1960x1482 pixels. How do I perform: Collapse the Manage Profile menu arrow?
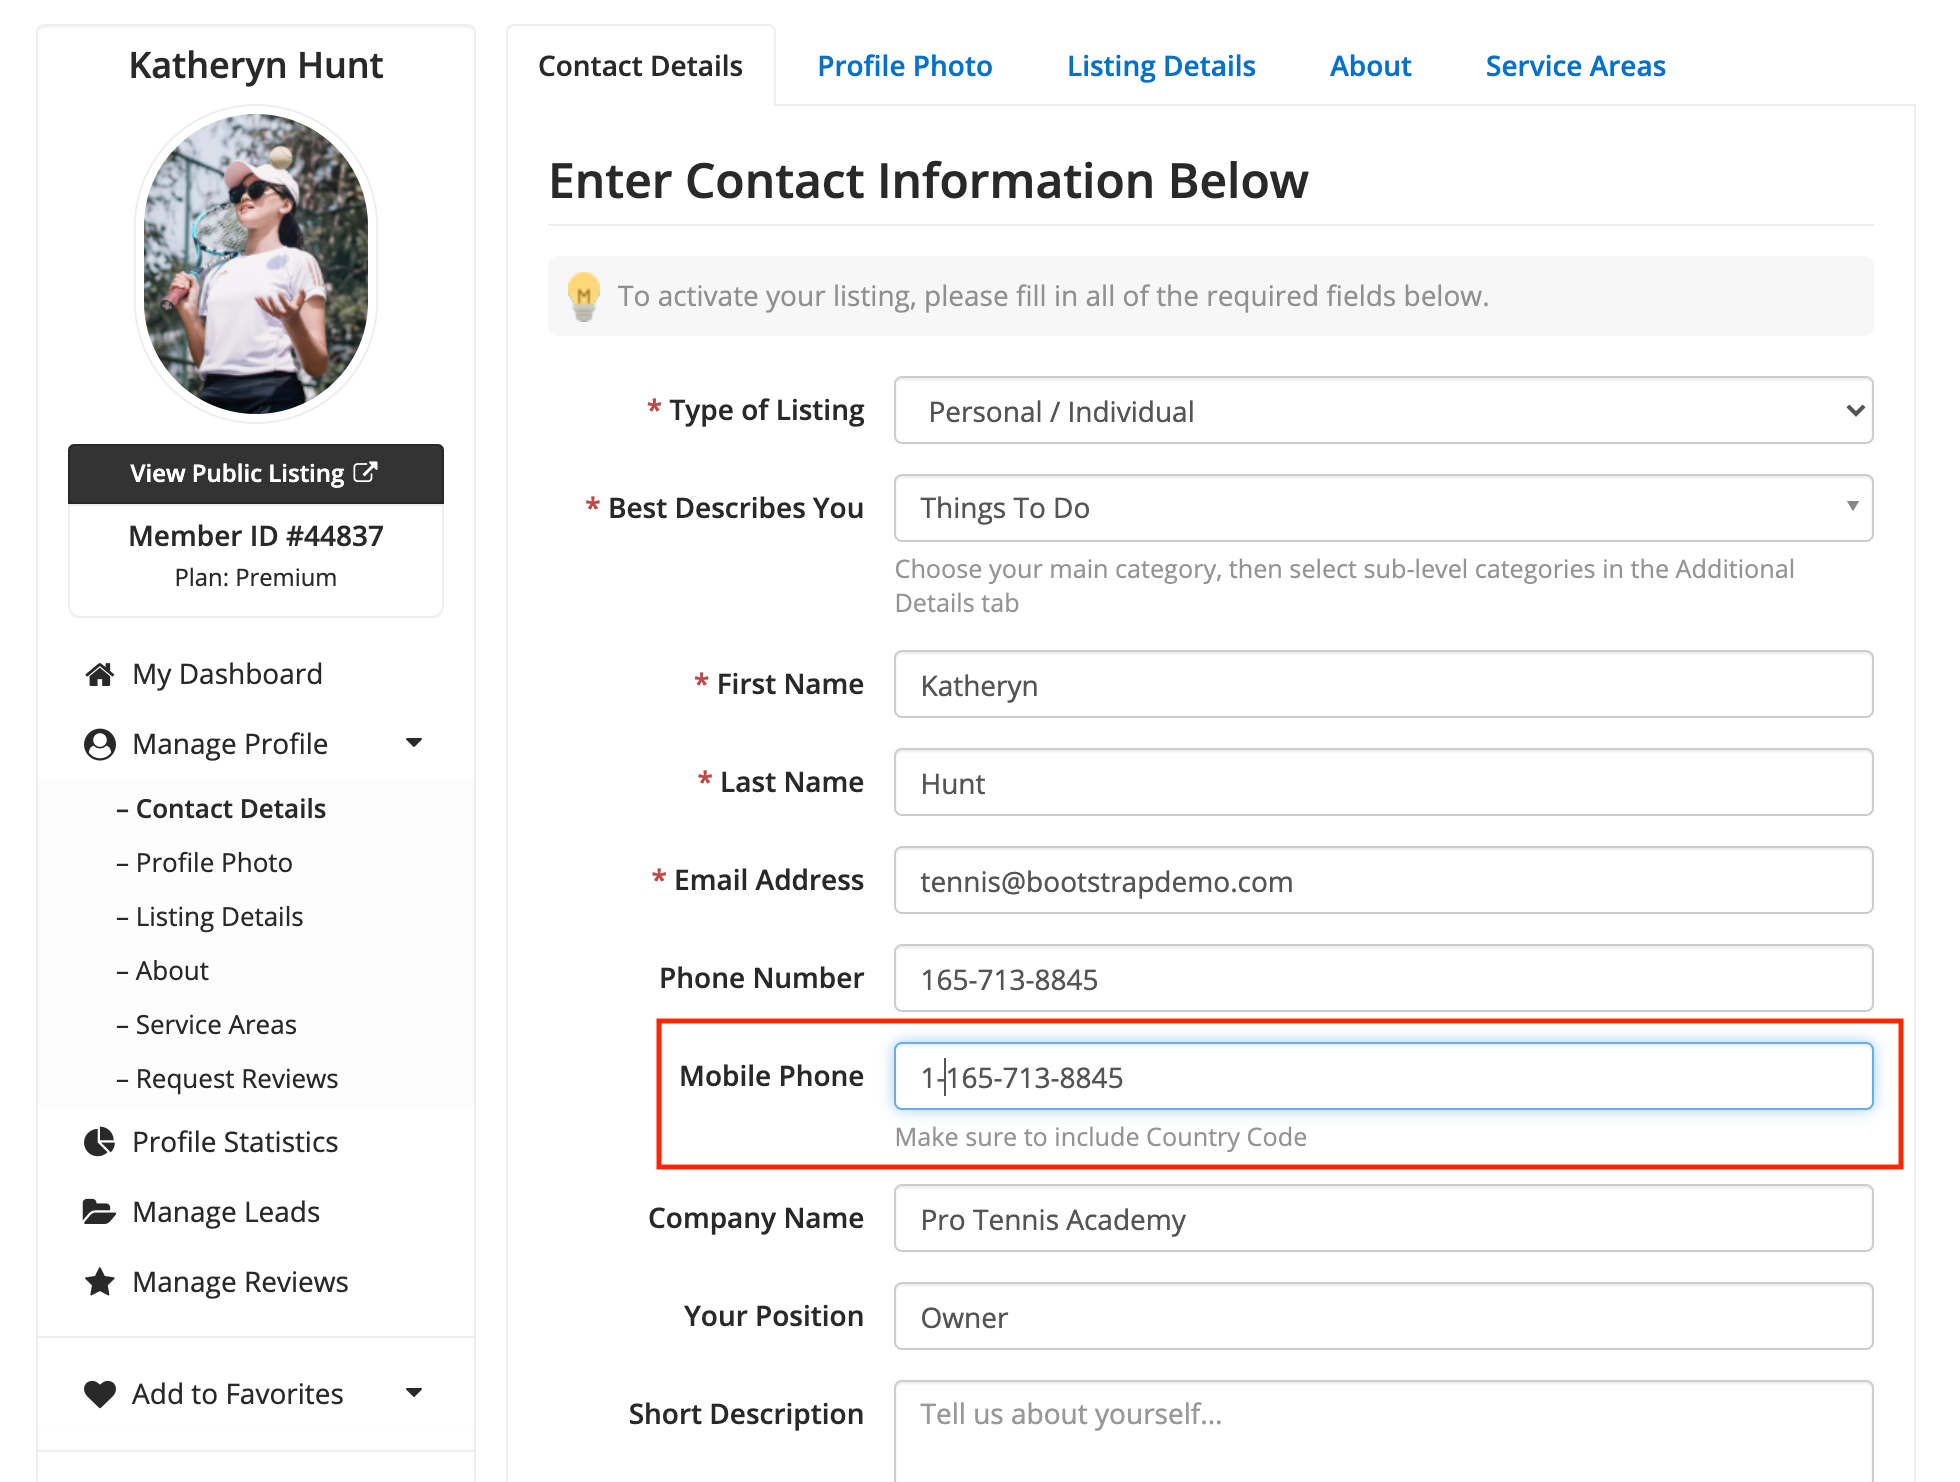coord(414,743)
